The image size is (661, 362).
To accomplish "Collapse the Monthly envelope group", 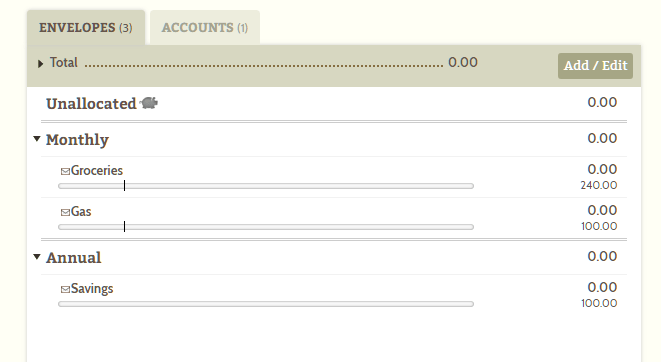I will click(37, 138).
